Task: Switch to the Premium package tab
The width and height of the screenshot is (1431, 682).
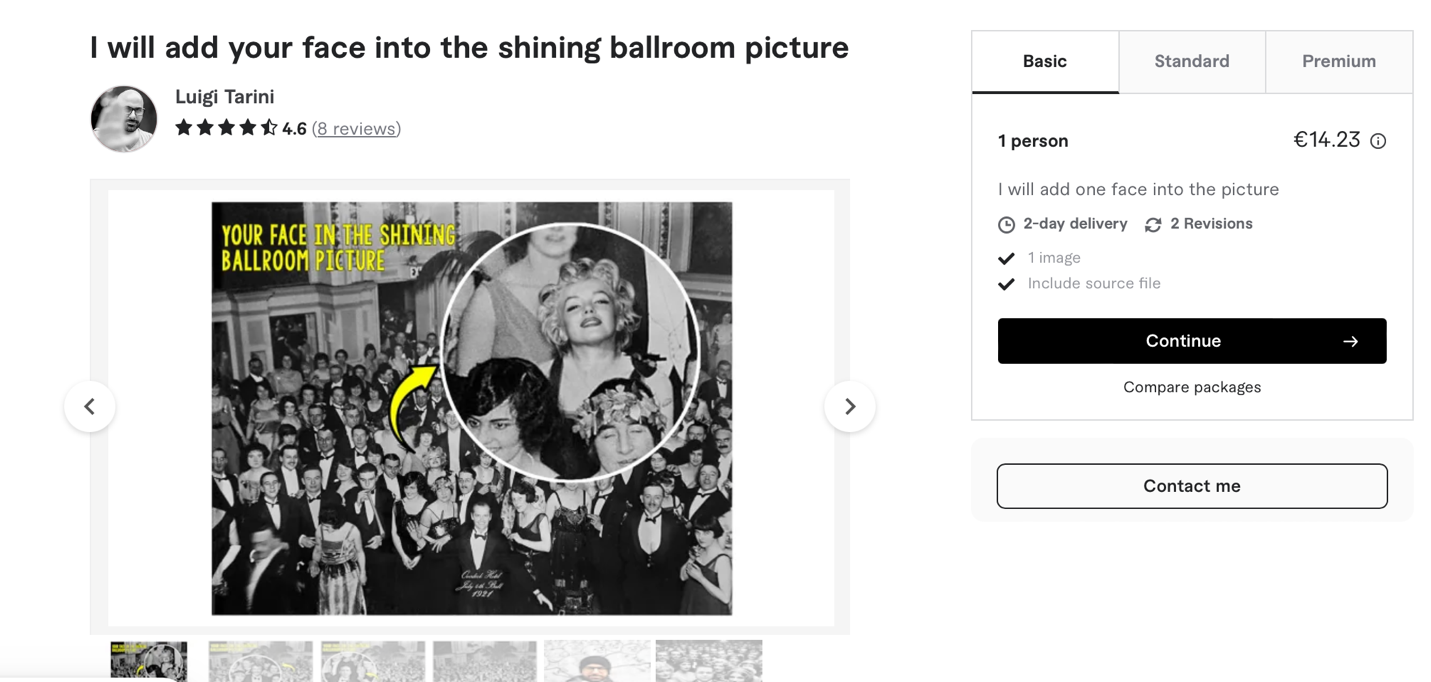Action: click(x=1338, y=61)
